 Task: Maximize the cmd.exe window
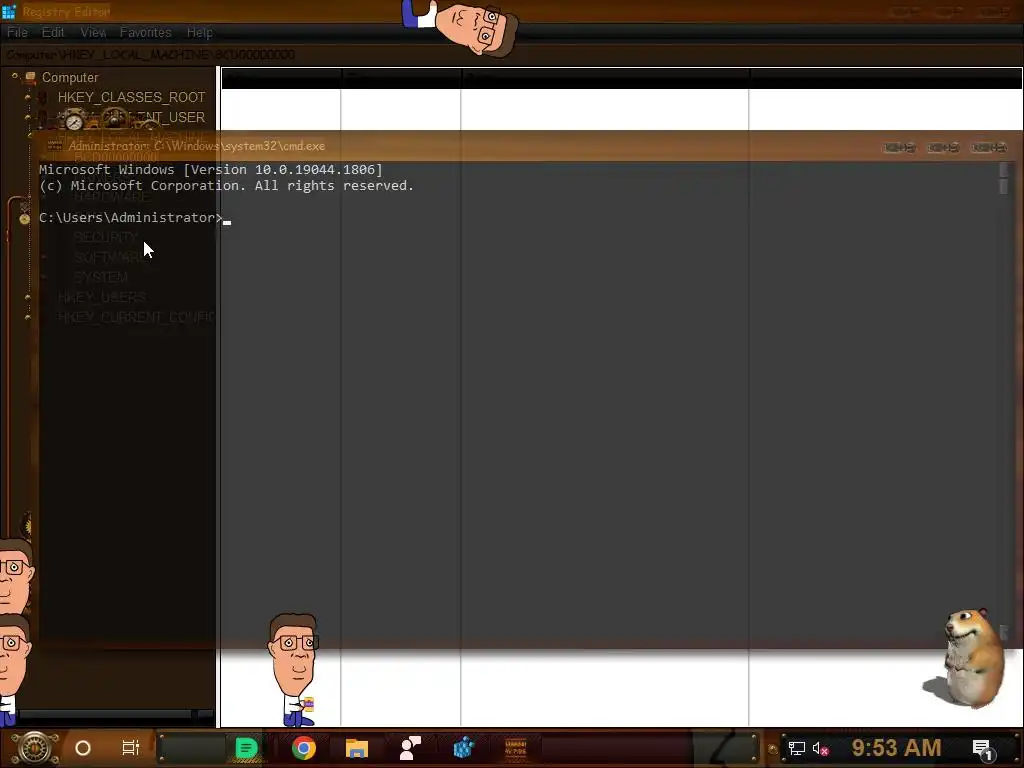click(943, 147)
